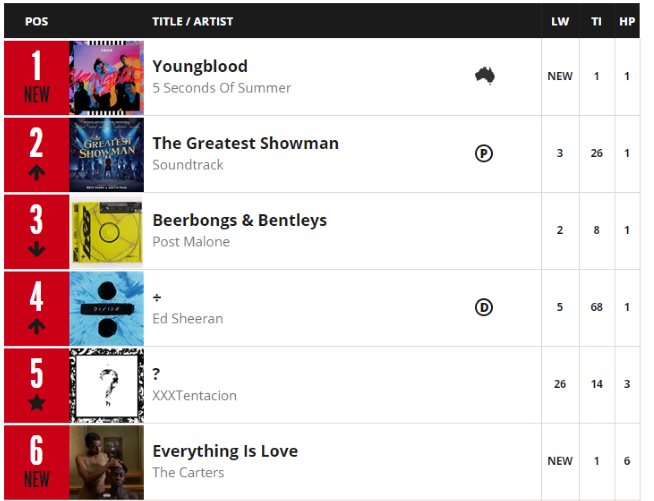
Task: Go to the Everything Is Love title
Action: (225, 451)
